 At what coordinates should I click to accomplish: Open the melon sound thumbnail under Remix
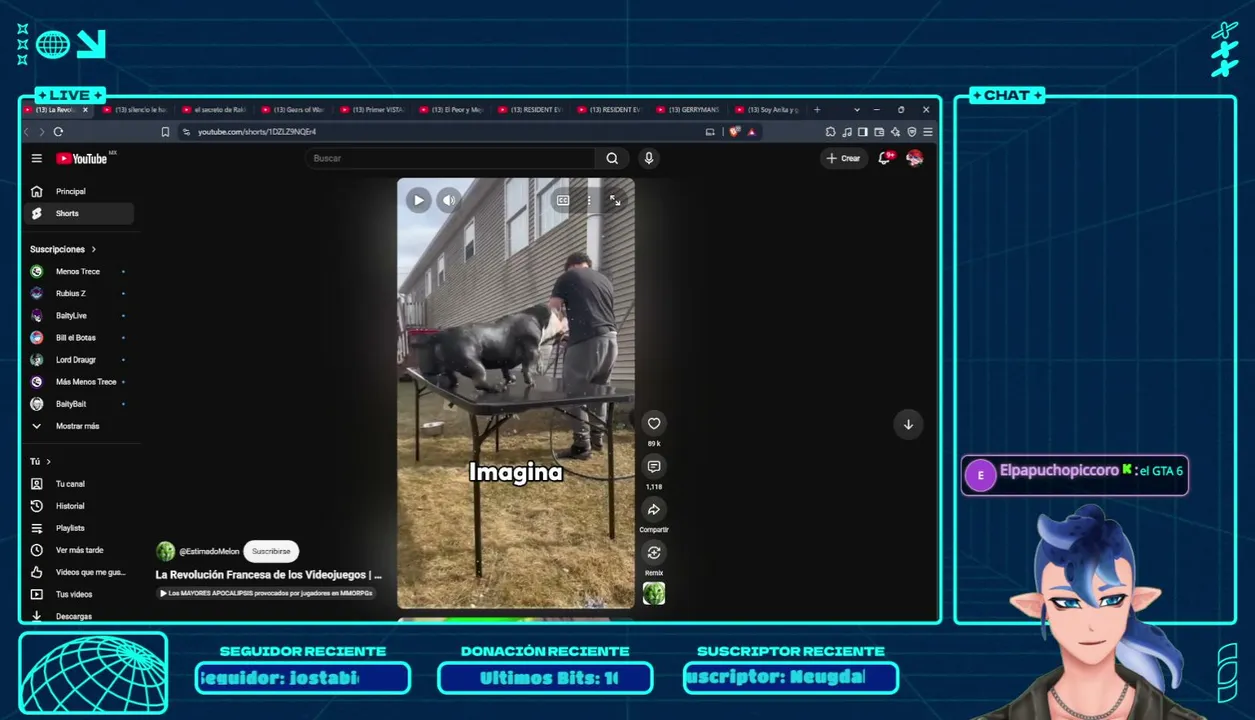654,594
